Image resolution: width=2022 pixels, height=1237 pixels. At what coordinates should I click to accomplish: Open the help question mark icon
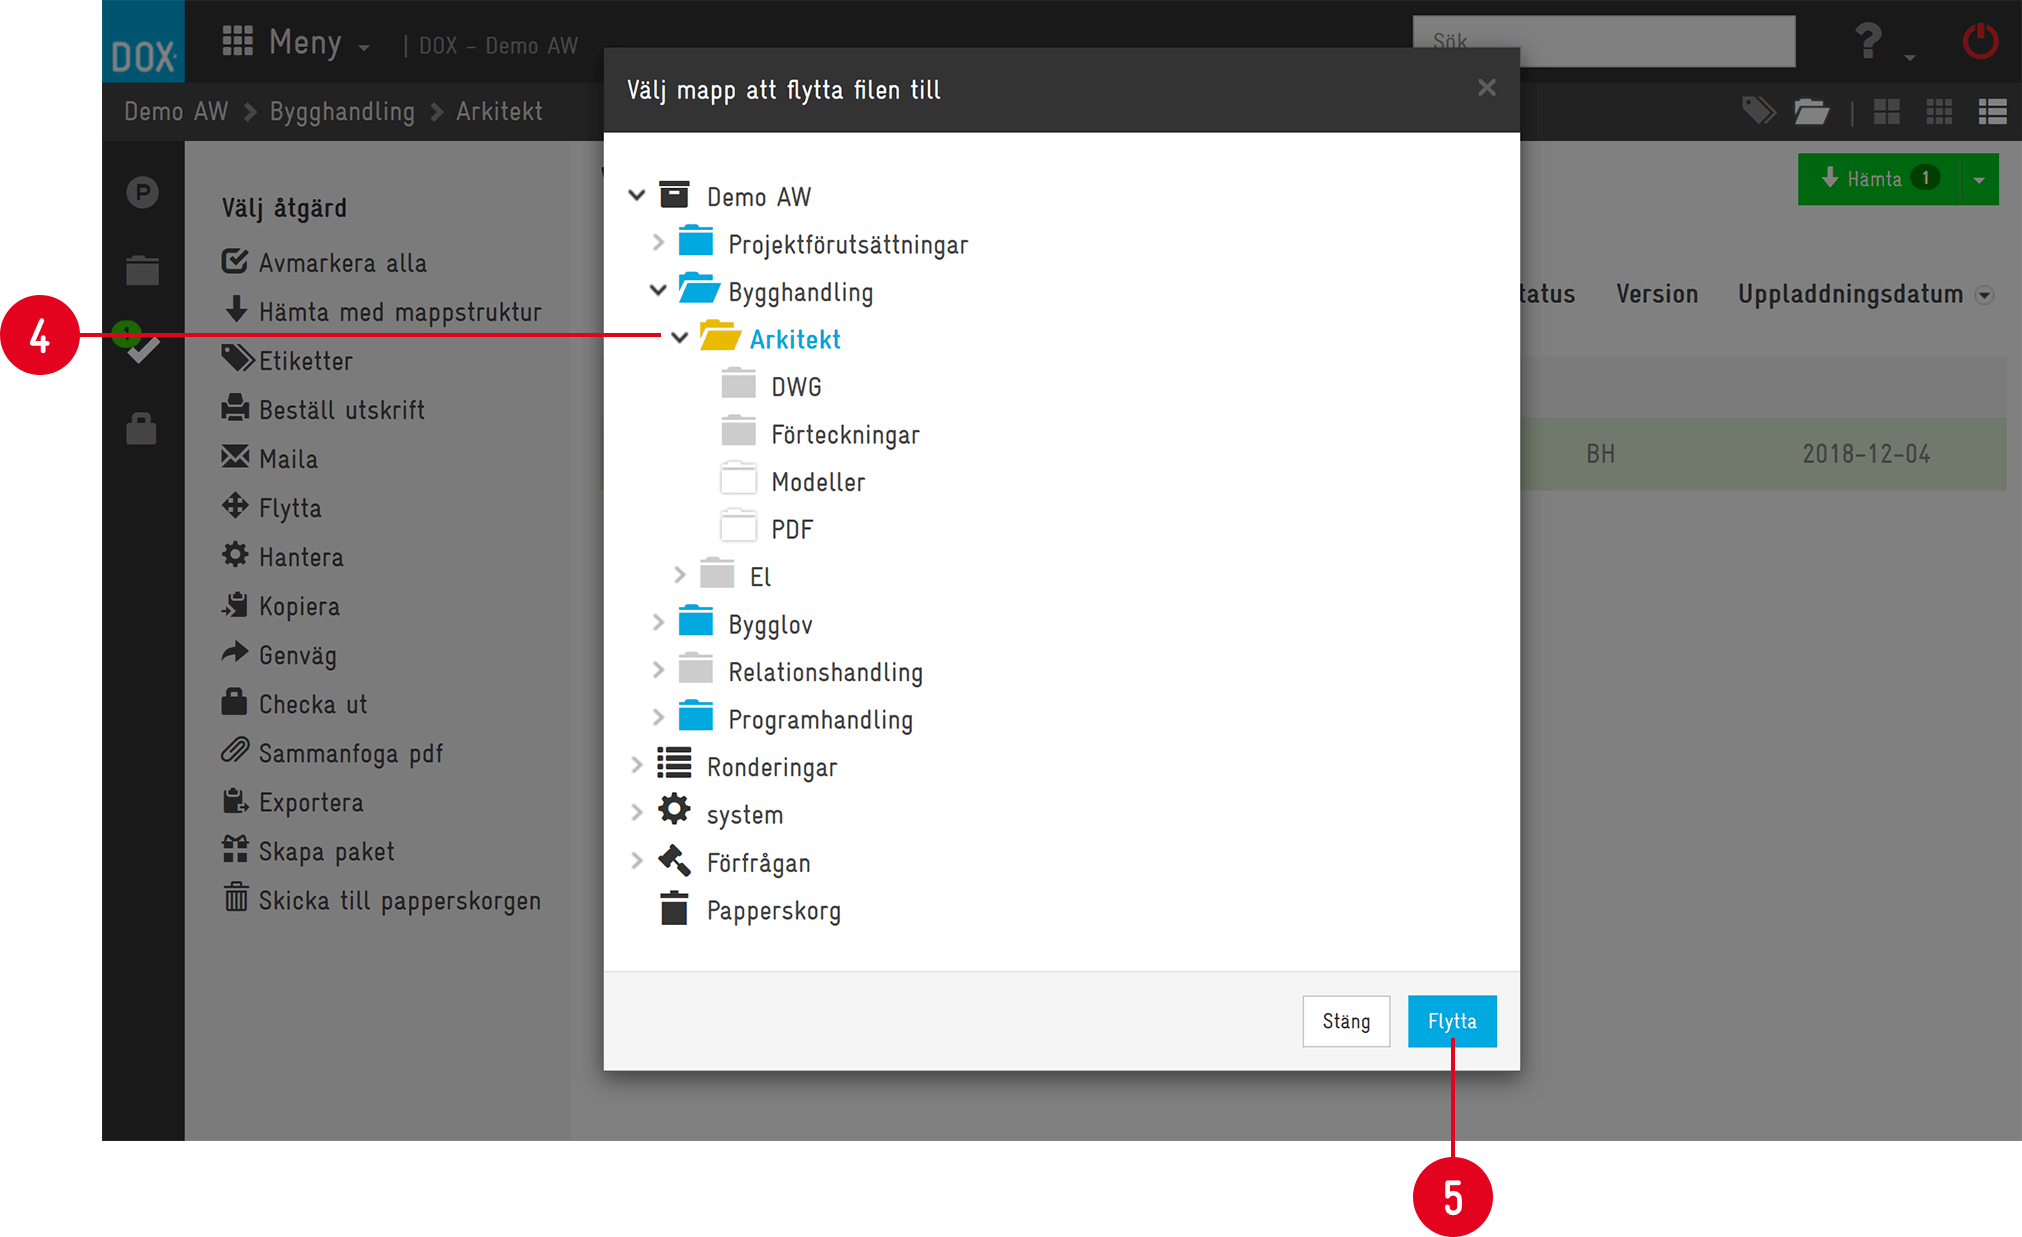(x=1867, y=42)
